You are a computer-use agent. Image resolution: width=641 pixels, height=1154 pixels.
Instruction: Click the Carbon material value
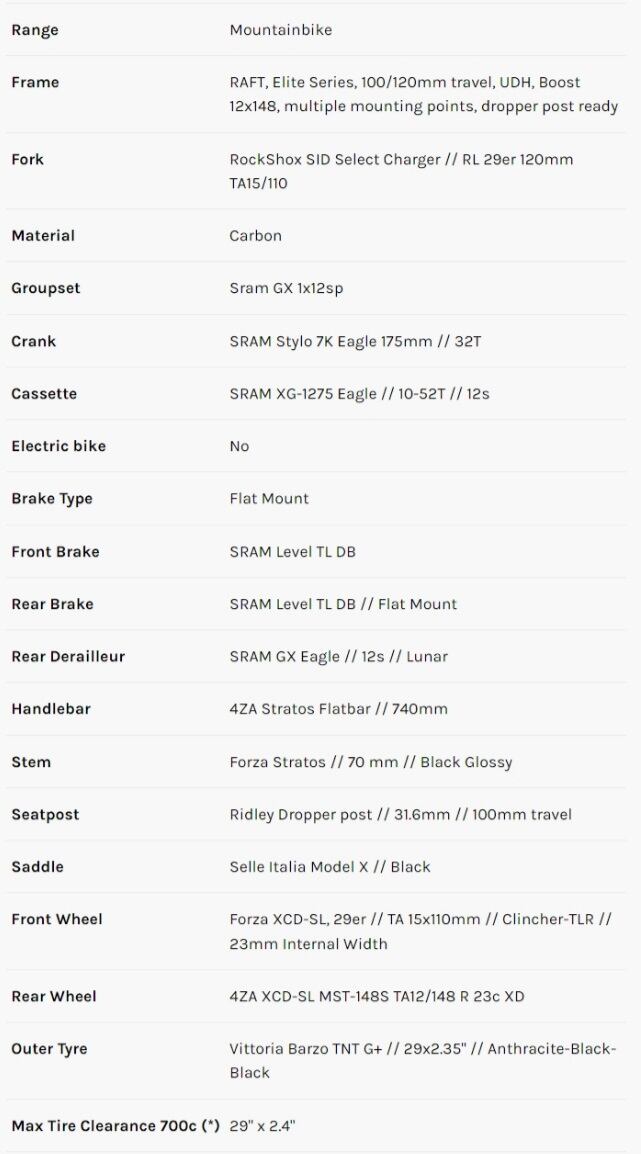[255, 236]
